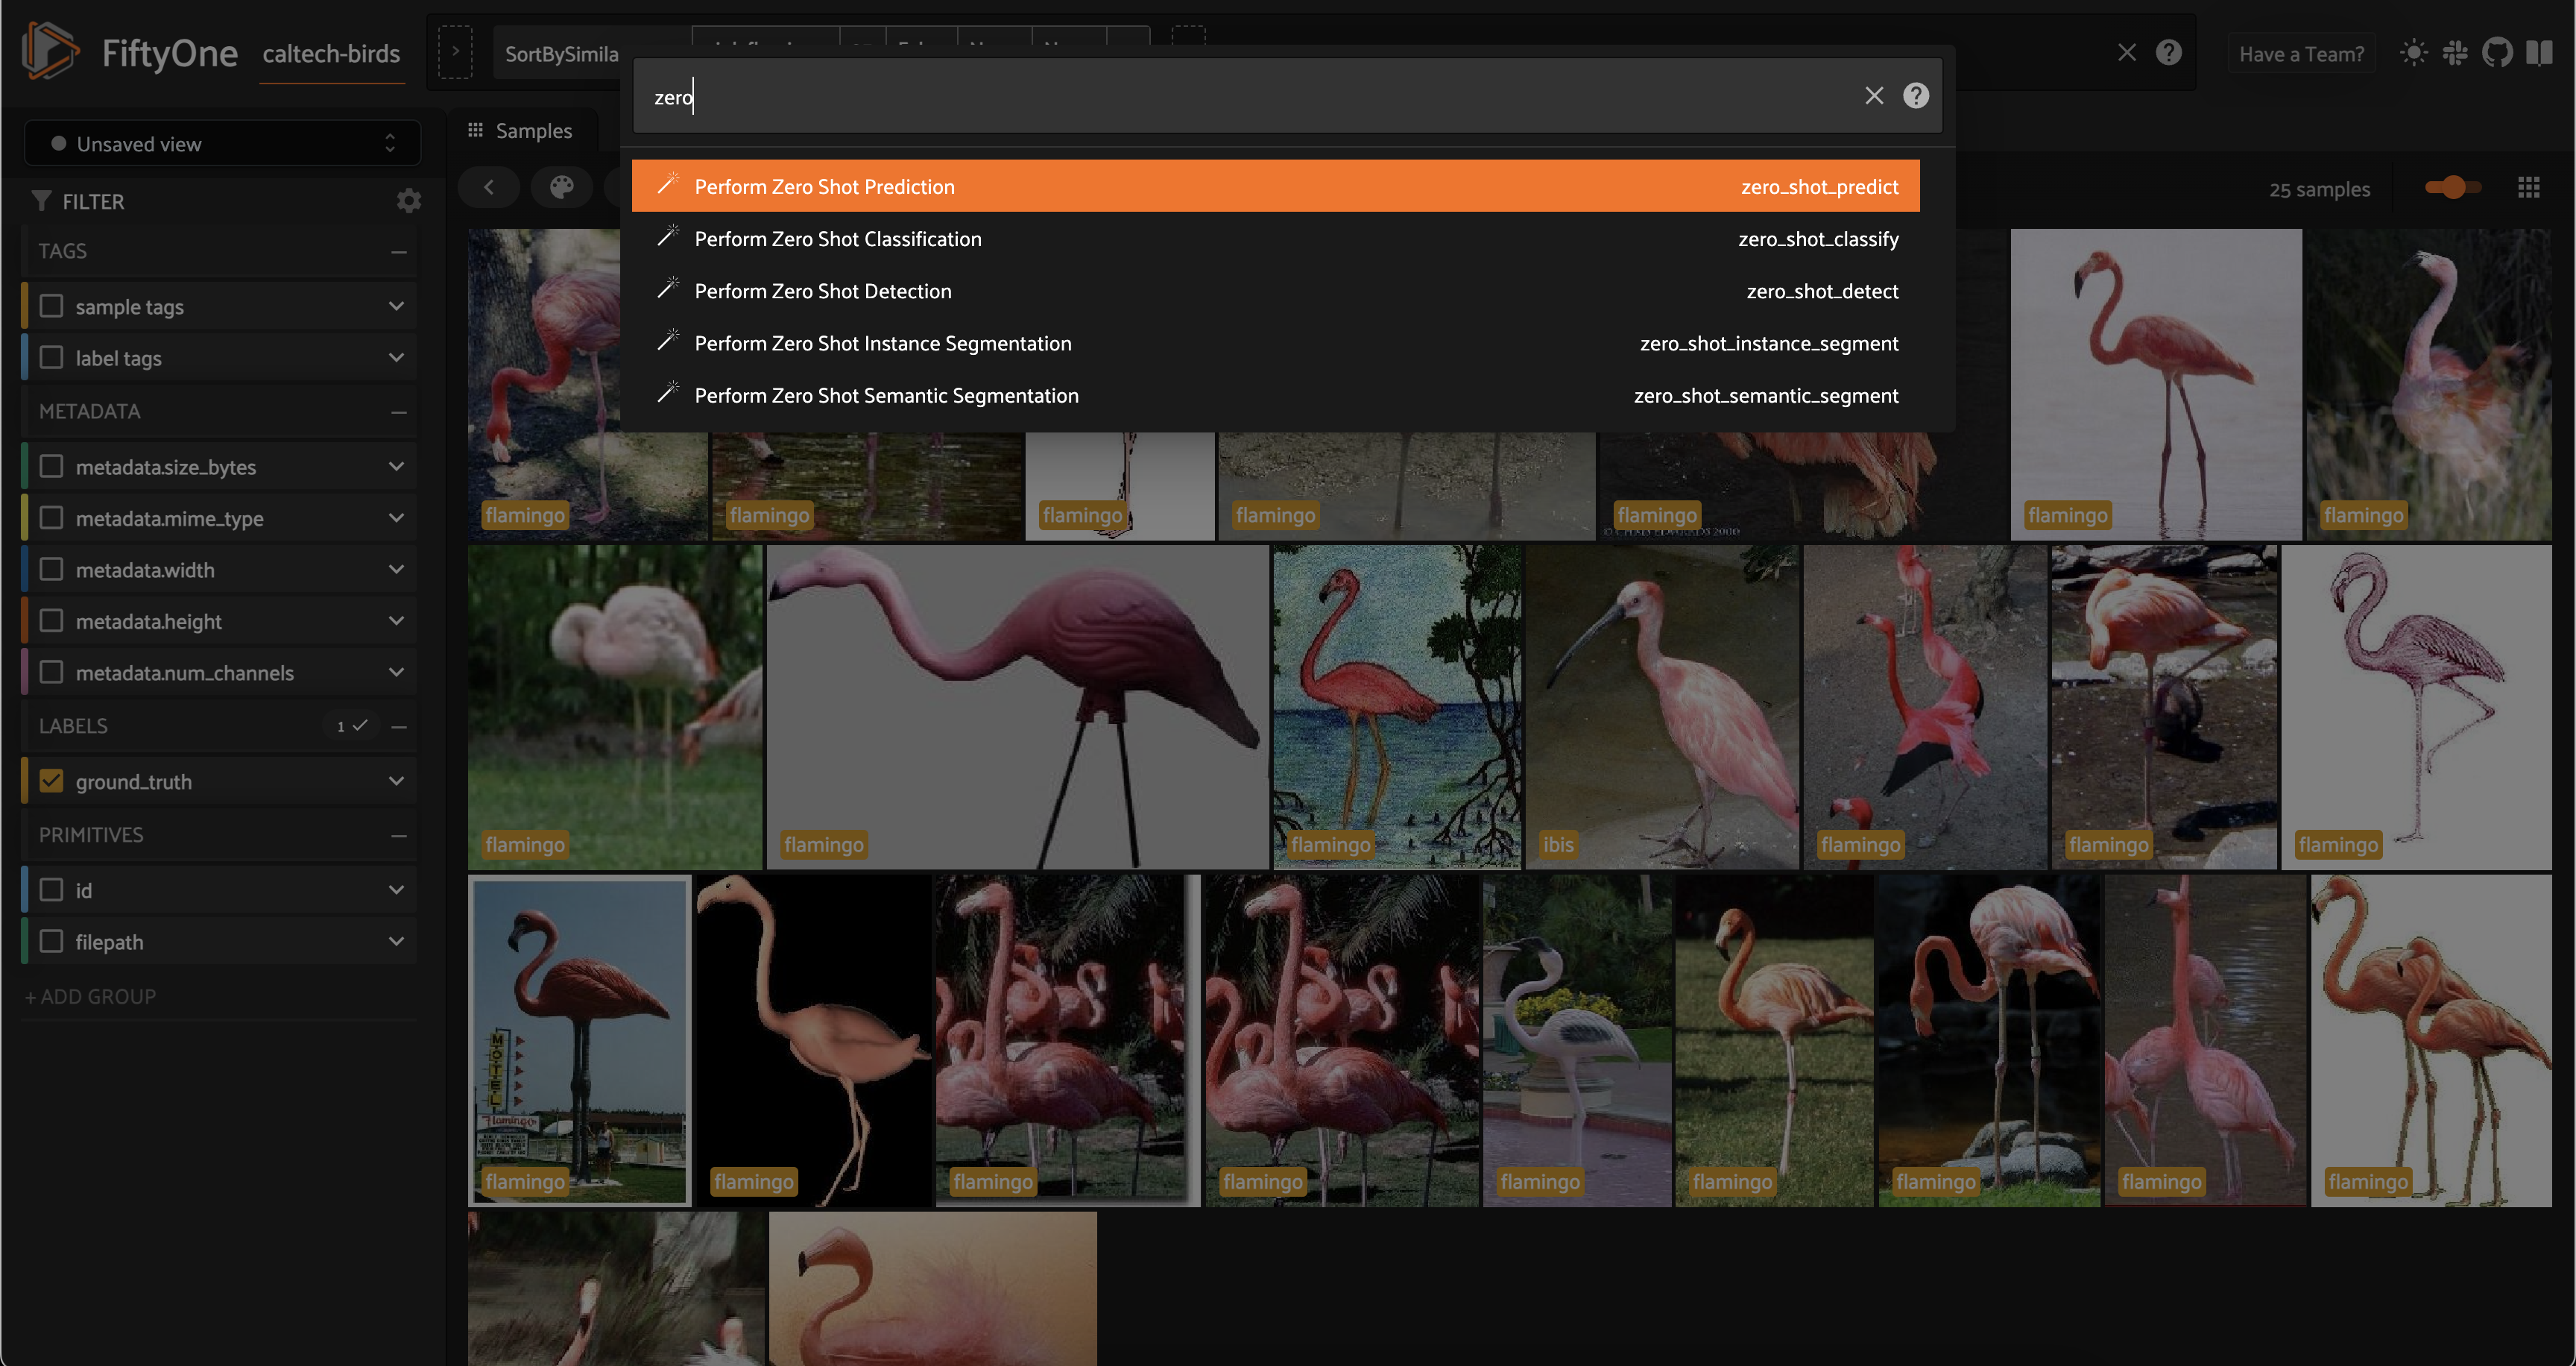
Task: Click the sidebar filter settings gear
Action: tap(408, 201)
